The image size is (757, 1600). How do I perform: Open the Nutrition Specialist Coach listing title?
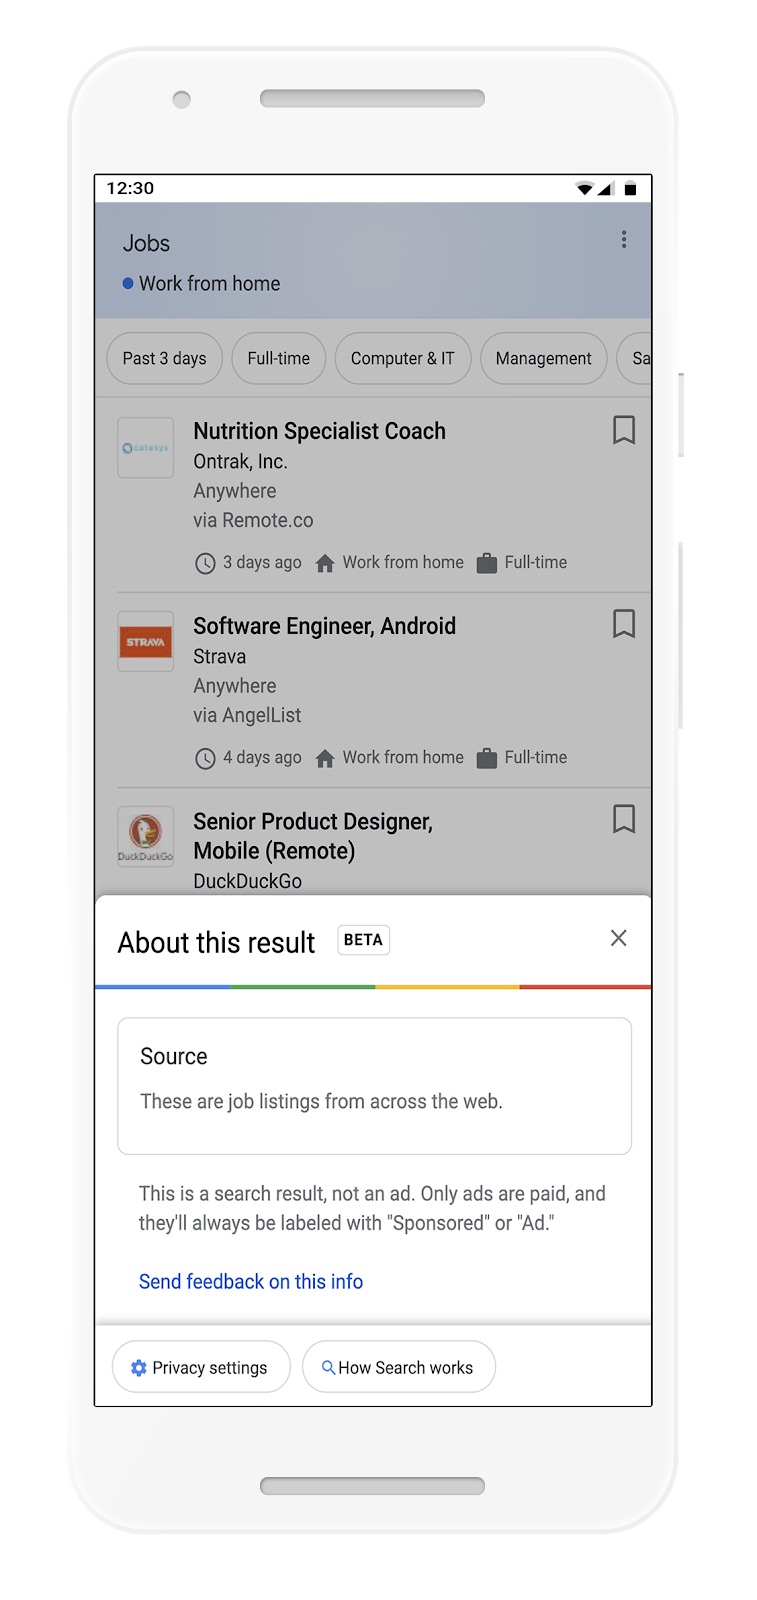point(319,431)
